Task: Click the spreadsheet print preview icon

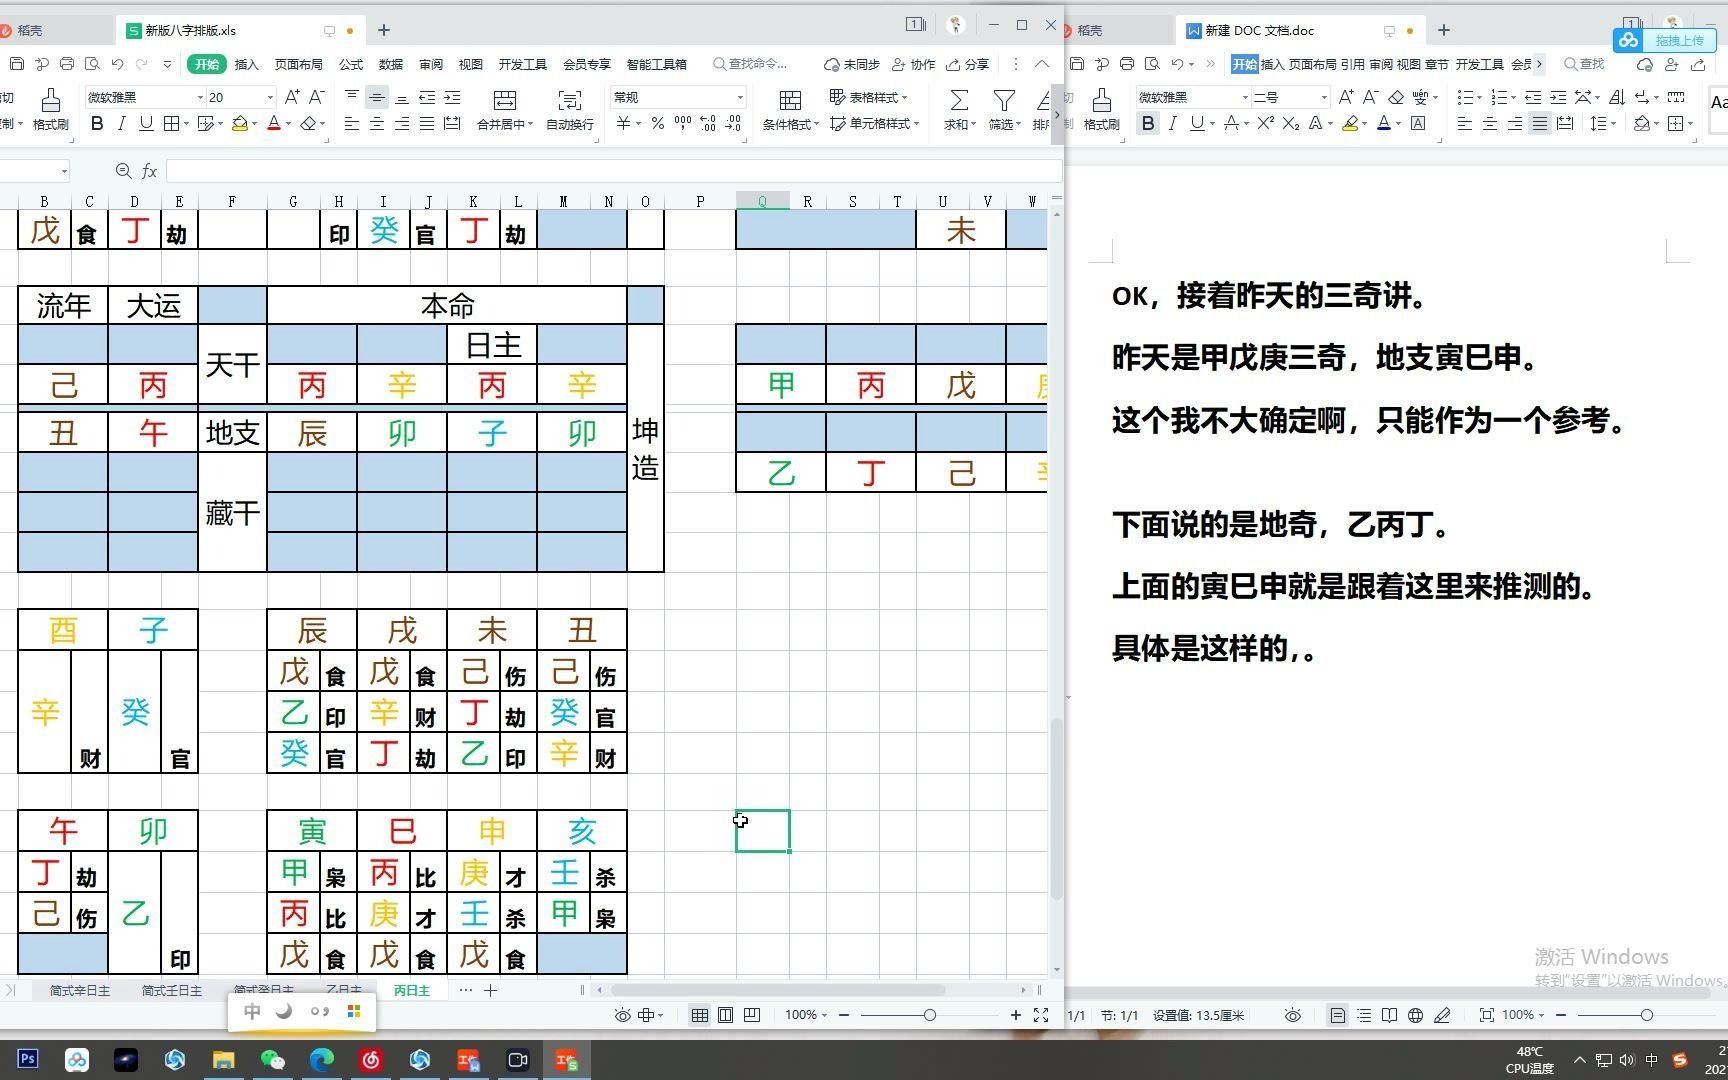Action: coord(92,64)
